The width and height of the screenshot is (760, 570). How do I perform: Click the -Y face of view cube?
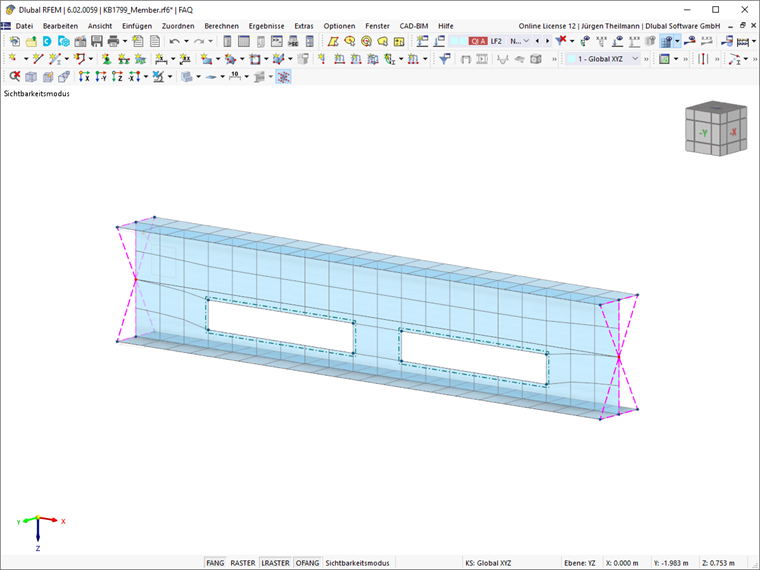point(703,132)
